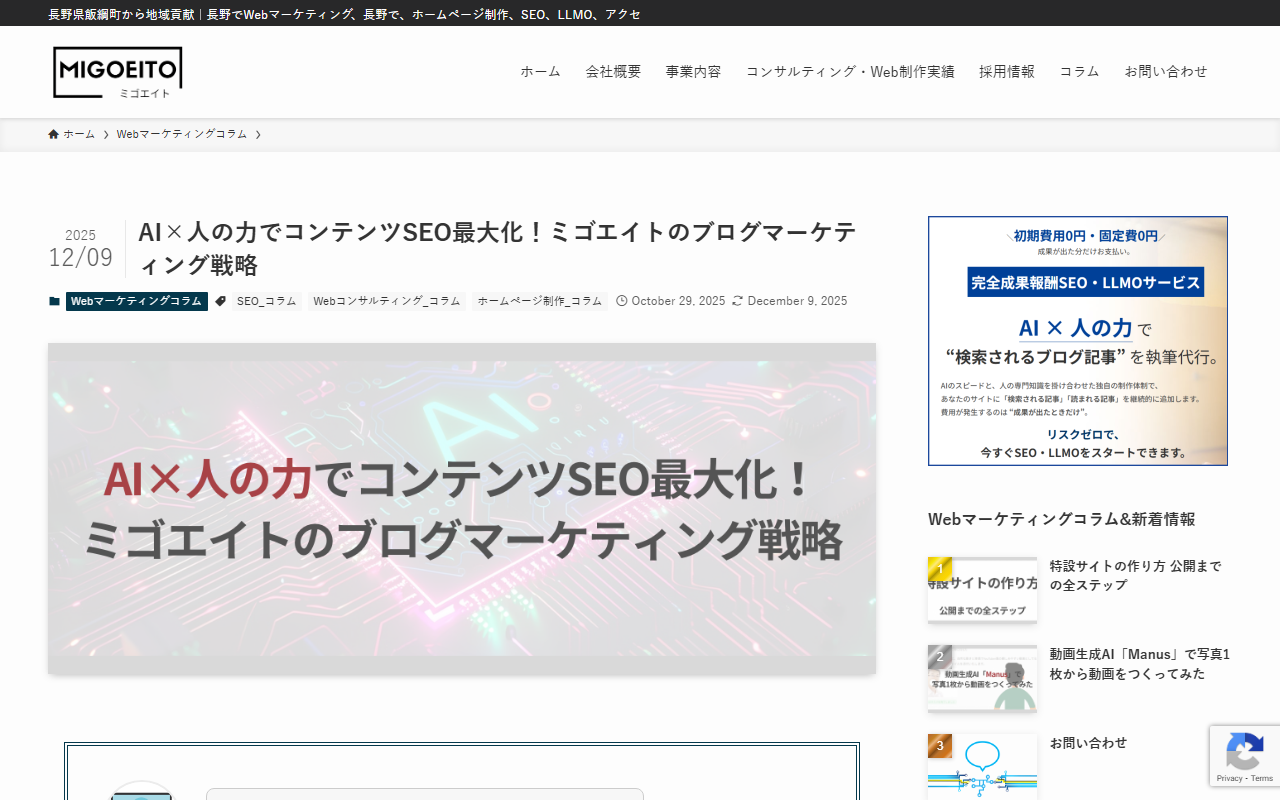
Task: Click the tag icon before SEO_コラム
Action: [x=220, y=301]
